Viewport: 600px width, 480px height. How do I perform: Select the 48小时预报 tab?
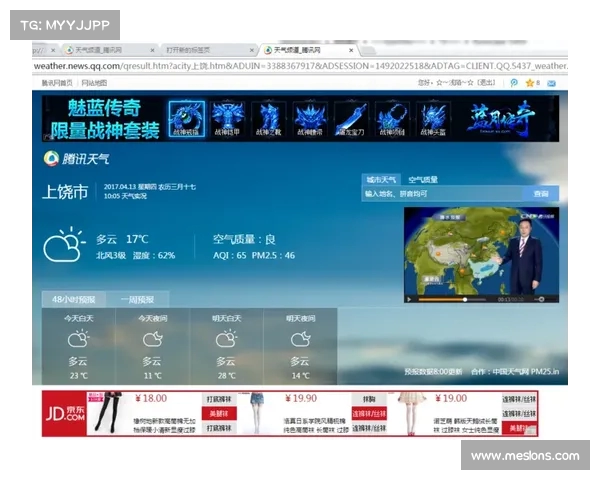73,299
